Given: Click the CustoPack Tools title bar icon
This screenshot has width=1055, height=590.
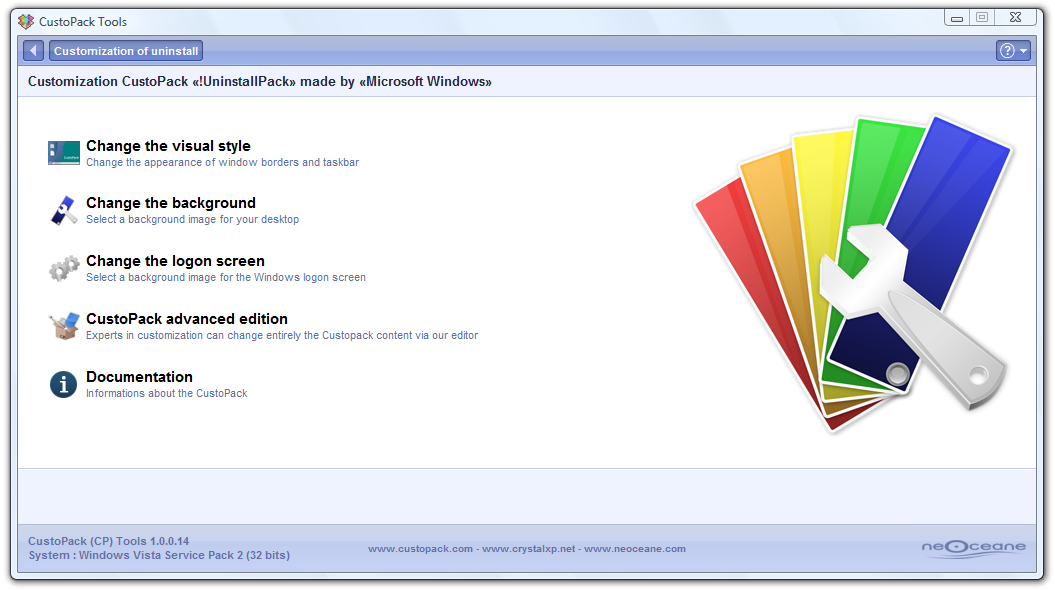Looking at the screenshot, I should click(x=26, y=22).
